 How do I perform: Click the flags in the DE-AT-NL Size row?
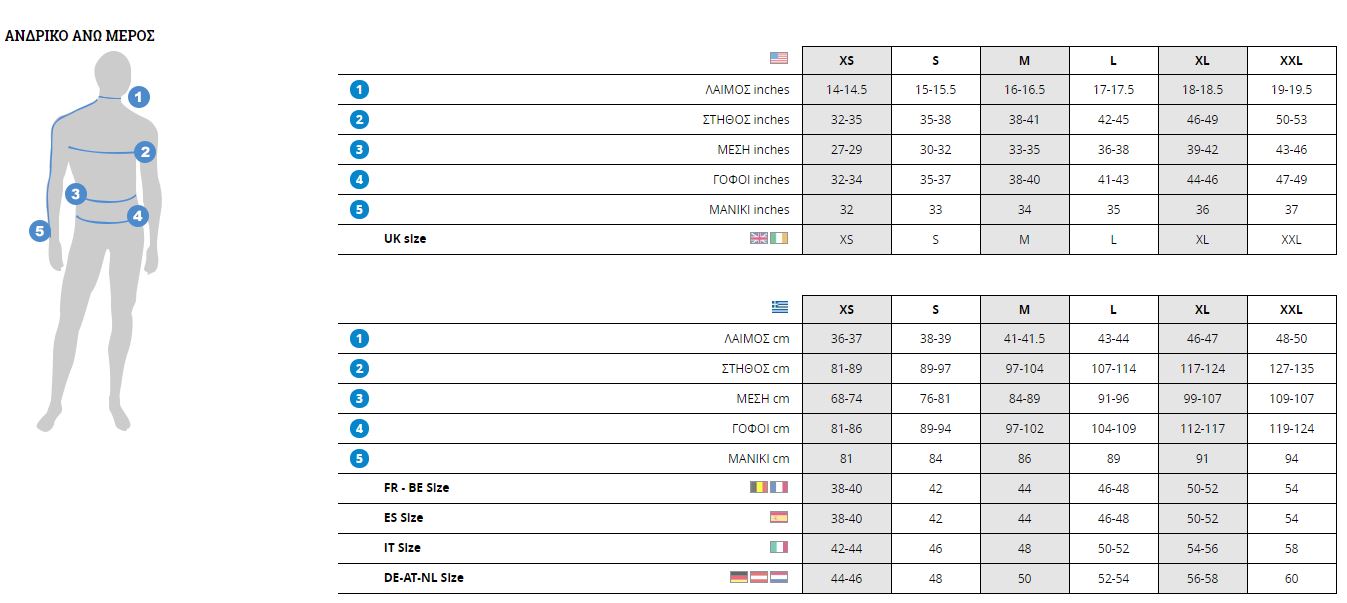point(759,577)
